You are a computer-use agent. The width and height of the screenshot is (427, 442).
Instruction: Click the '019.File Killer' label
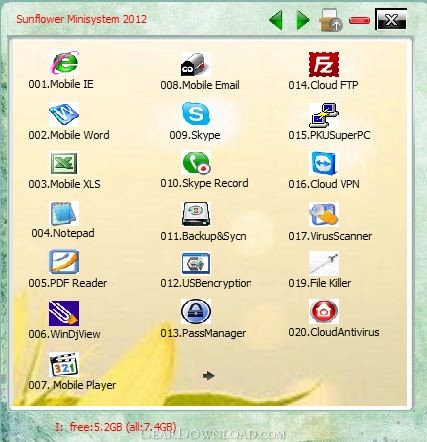click(x=320, y=283)
